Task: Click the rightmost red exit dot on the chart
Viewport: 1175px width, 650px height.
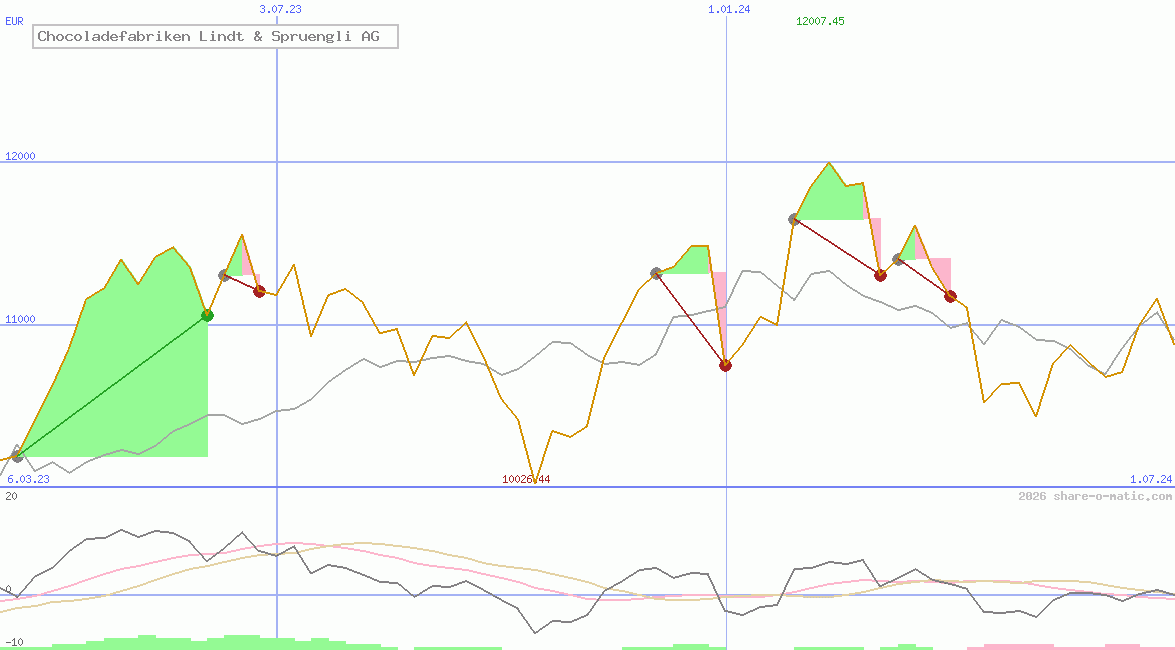Action: (x=950, y=296)
